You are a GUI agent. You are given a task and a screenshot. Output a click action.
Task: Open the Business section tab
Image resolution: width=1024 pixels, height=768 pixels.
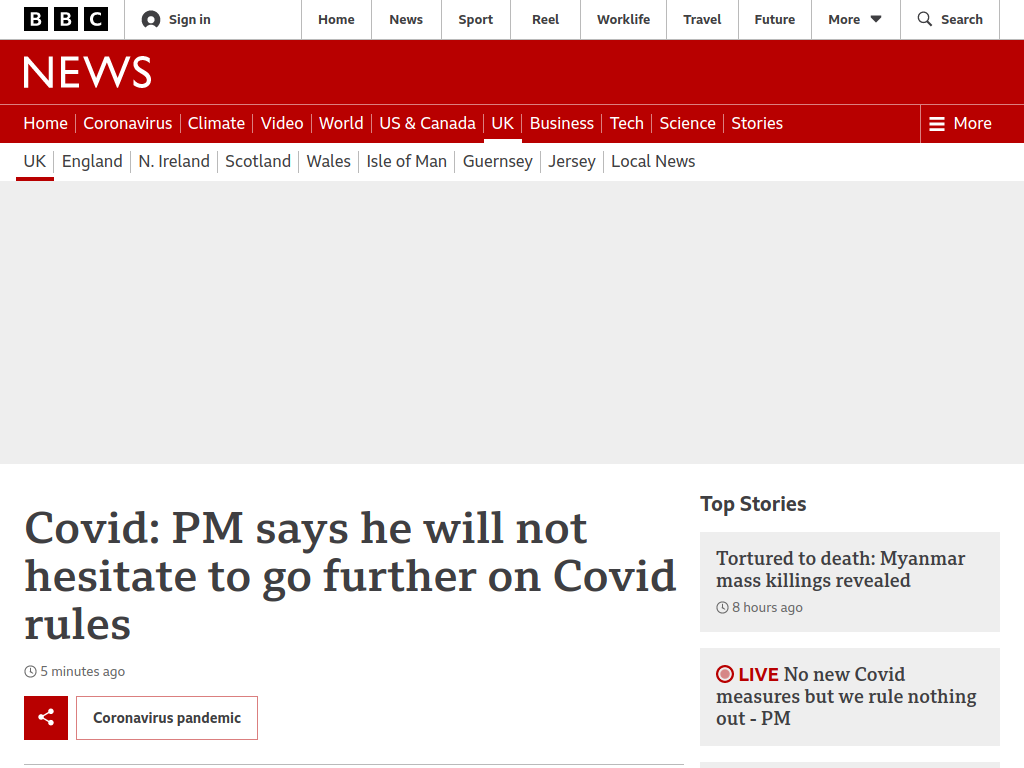pyautogui.click(x=562, y=123)
